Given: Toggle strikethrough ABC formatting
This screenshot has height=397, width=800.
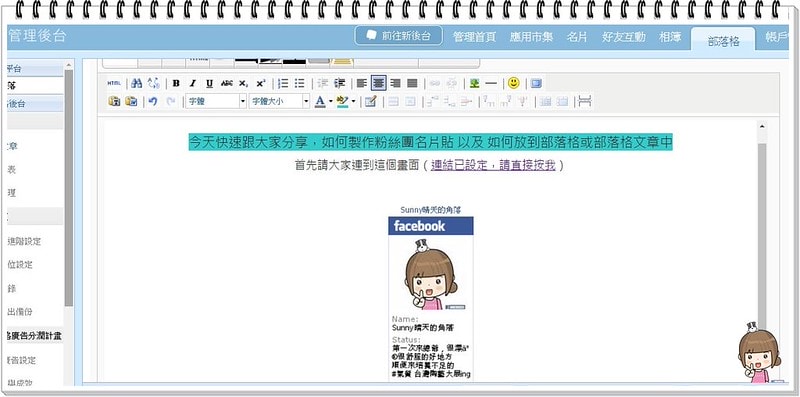Looking at the screenshot, I should (x=227, y=83).
